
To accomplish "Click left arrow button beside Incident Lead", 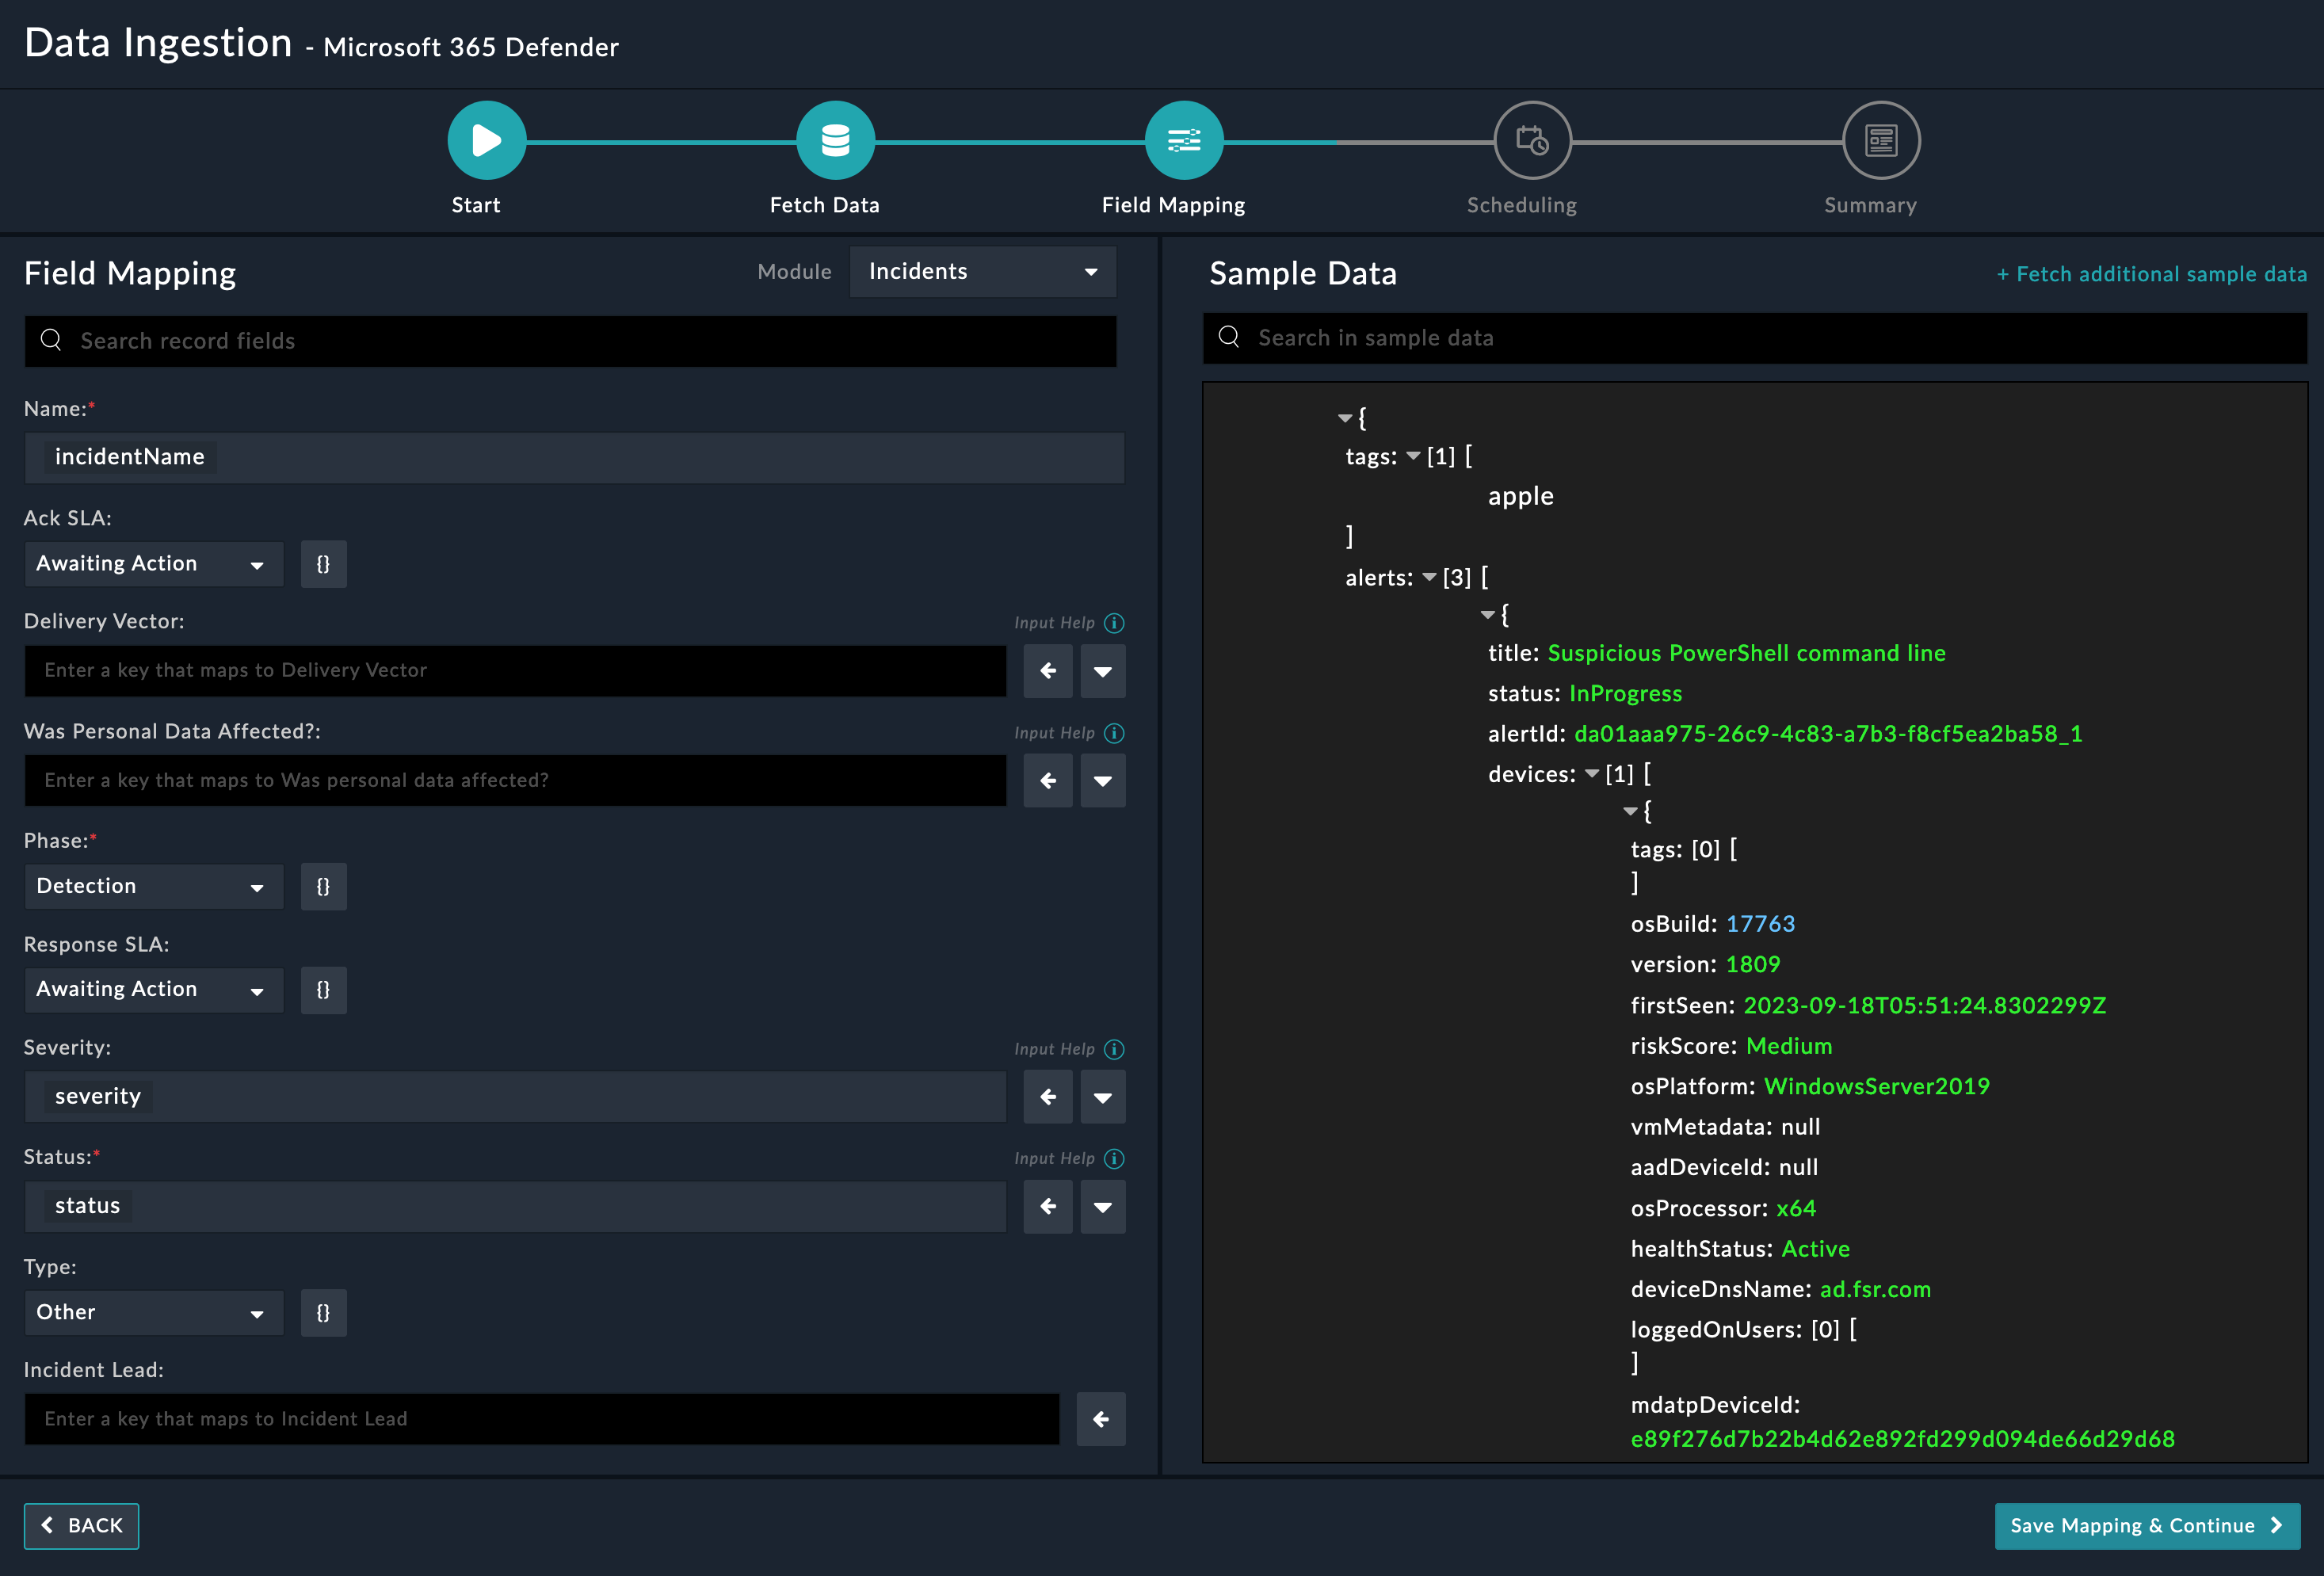I will click(1101, 1419).
